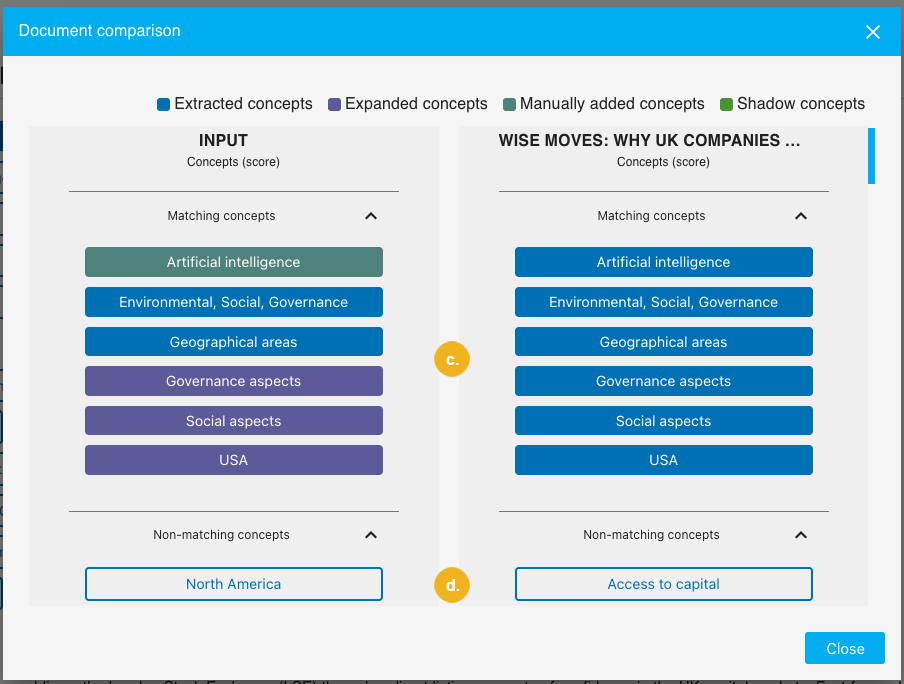Select Environmental, Social, Governance in INPUT column
The width and height of the screenshot is (904, 684).
[233, 302]
